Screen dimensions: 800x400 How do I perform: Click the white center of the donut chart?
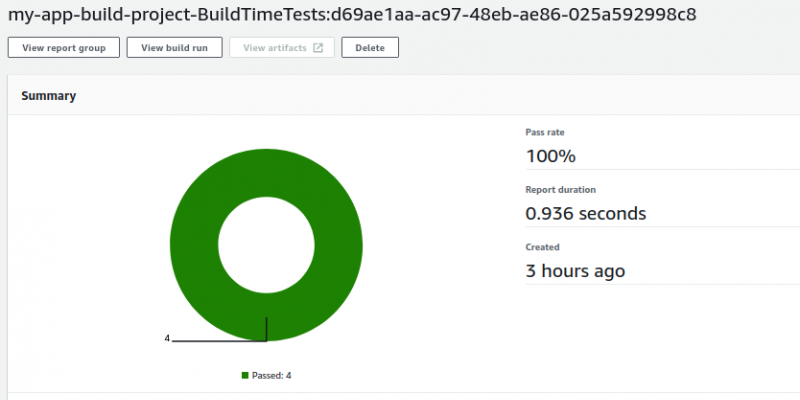[x=266, y=245]
